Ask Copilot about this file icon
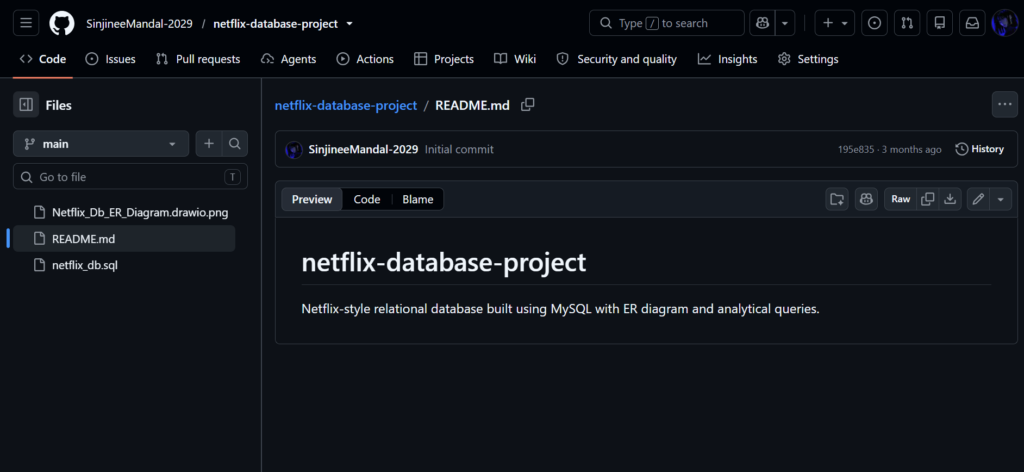The height and width of the screenshot is (472, 1024). (866, 199)
